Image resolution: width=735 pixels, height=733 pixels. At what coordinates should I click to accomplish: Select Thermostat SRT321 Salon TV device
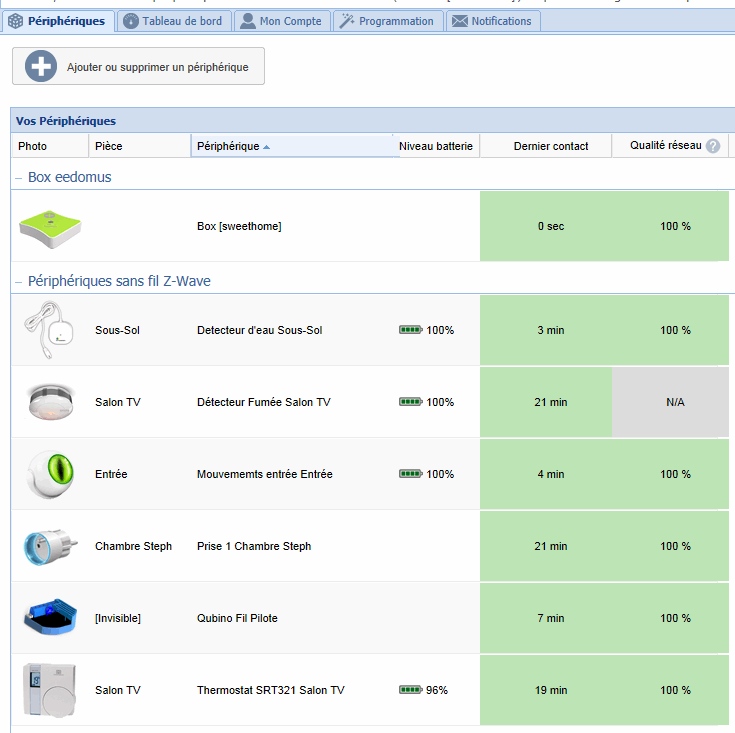point(271,690)
